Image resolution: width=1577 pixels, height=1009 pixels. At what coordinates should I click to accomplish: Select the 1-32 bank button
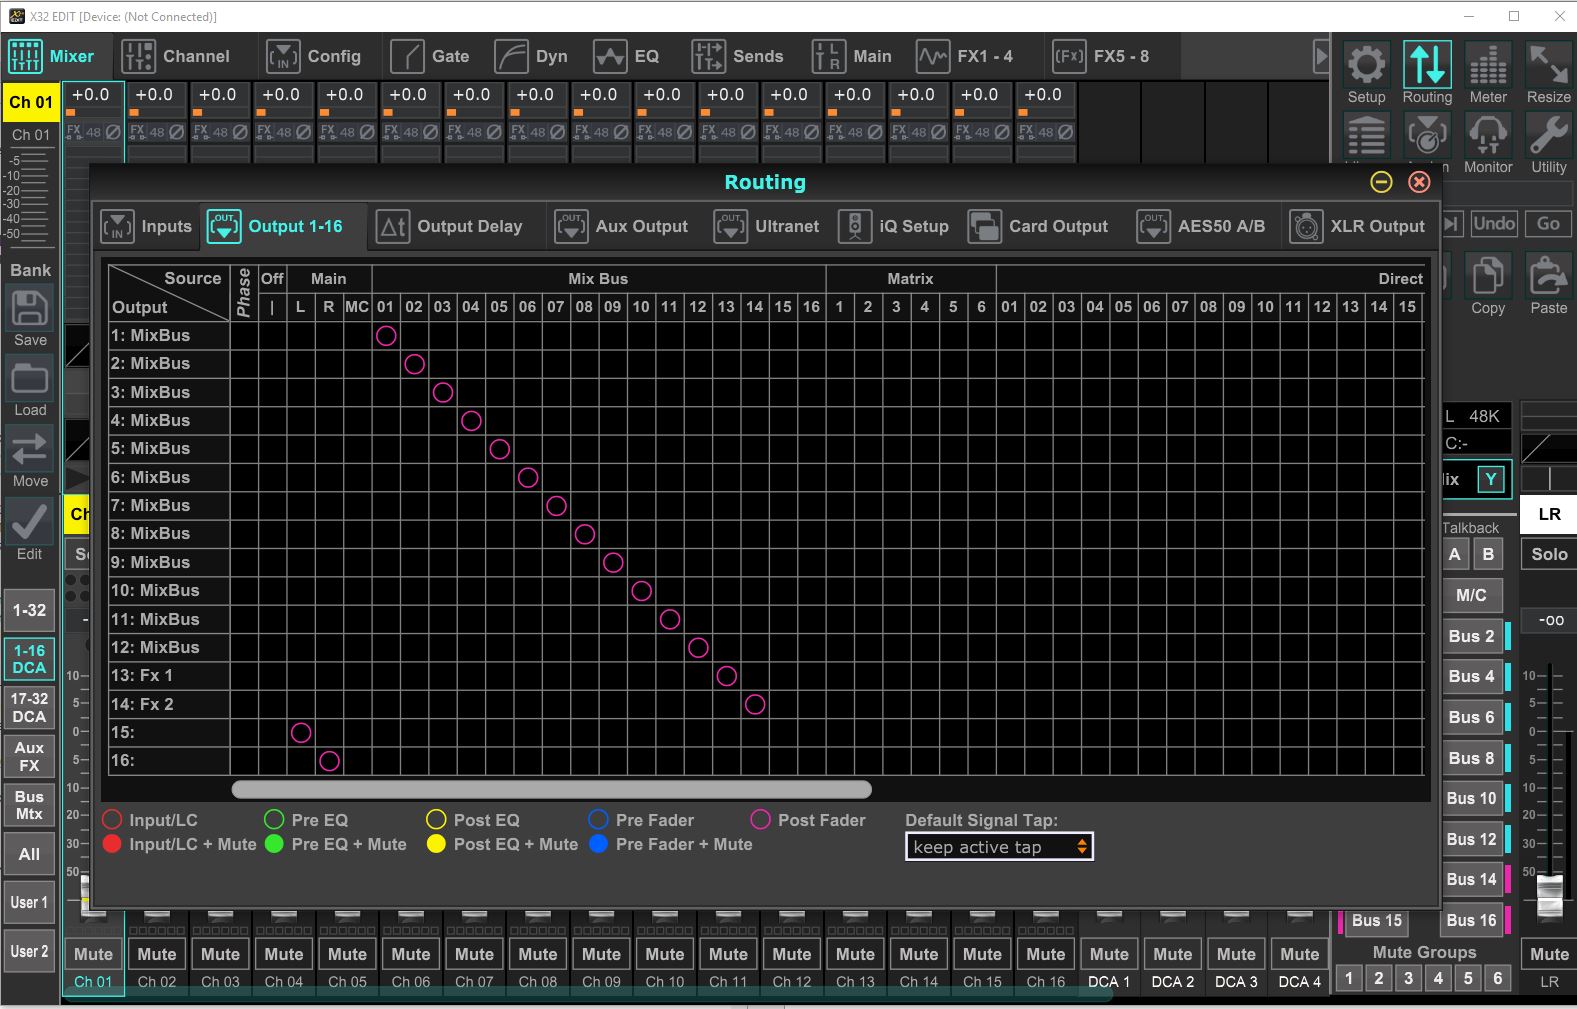click(30, 610)
